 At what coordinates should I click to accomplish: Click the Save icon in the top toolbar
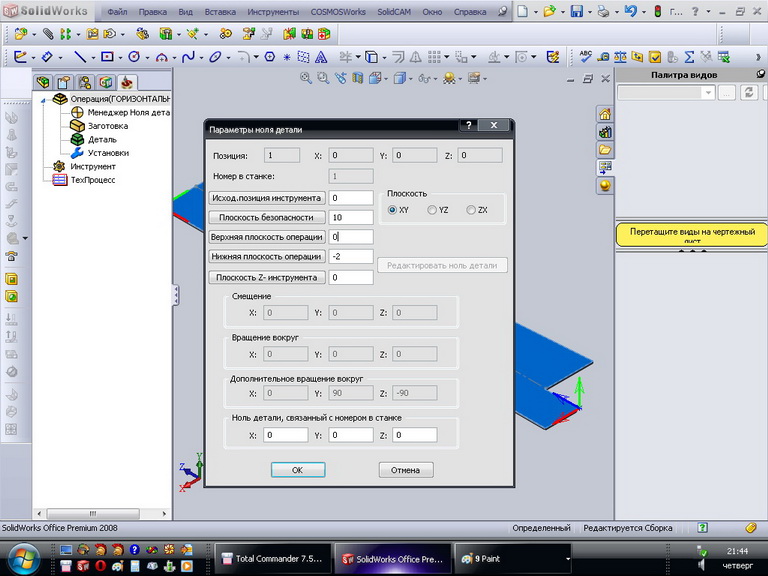(x=577, y=12)
